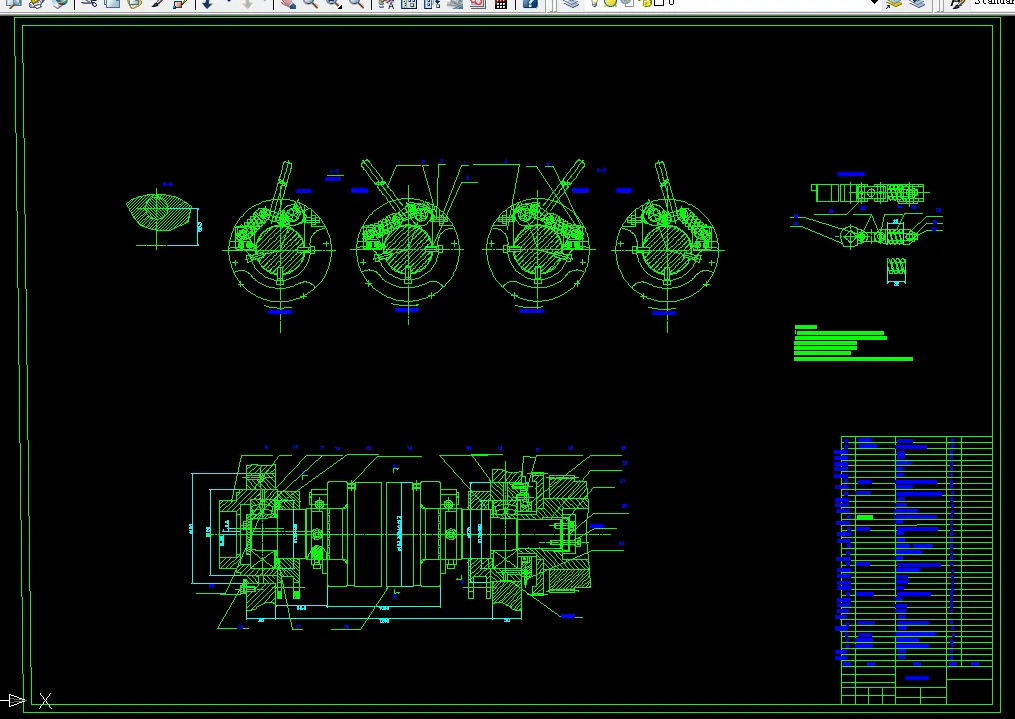Cut selection with the scissors icon

[x=89, y=3]
